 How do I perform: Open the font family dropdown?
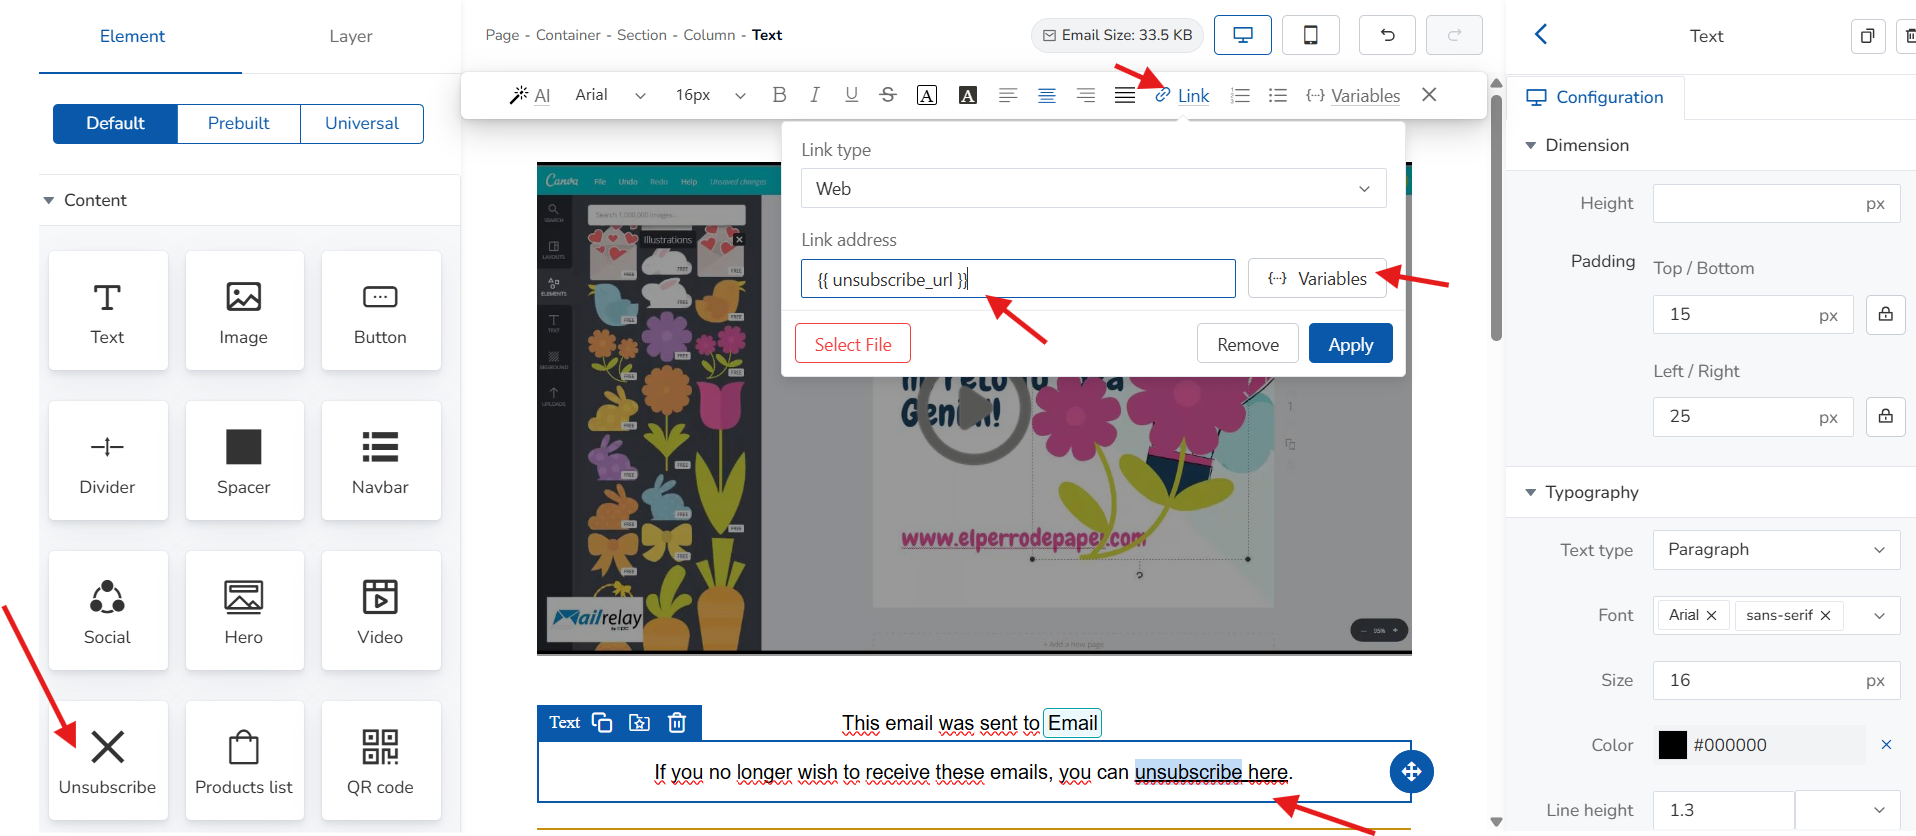pyautogui.click(x=610, y=95)
